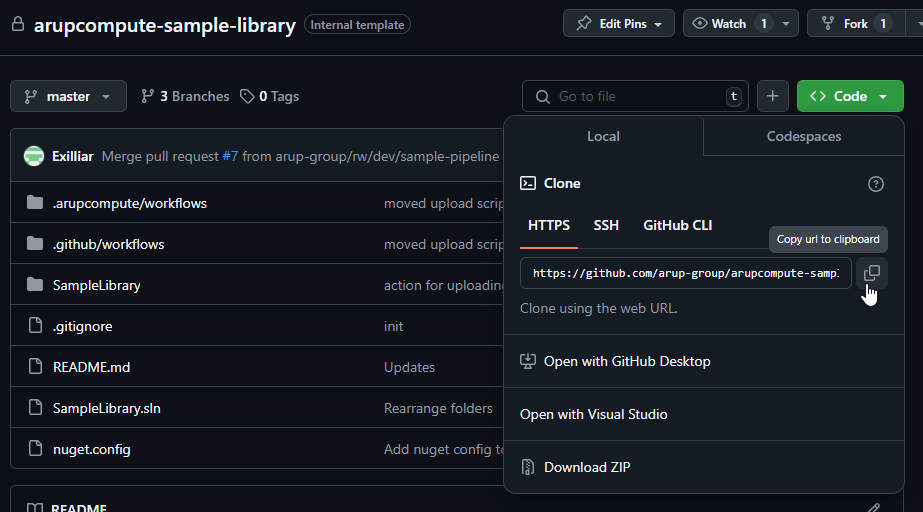This screenshot has width=923, height=512.
Task: Click Exilliar's avatar image
Action: [34, 156]
